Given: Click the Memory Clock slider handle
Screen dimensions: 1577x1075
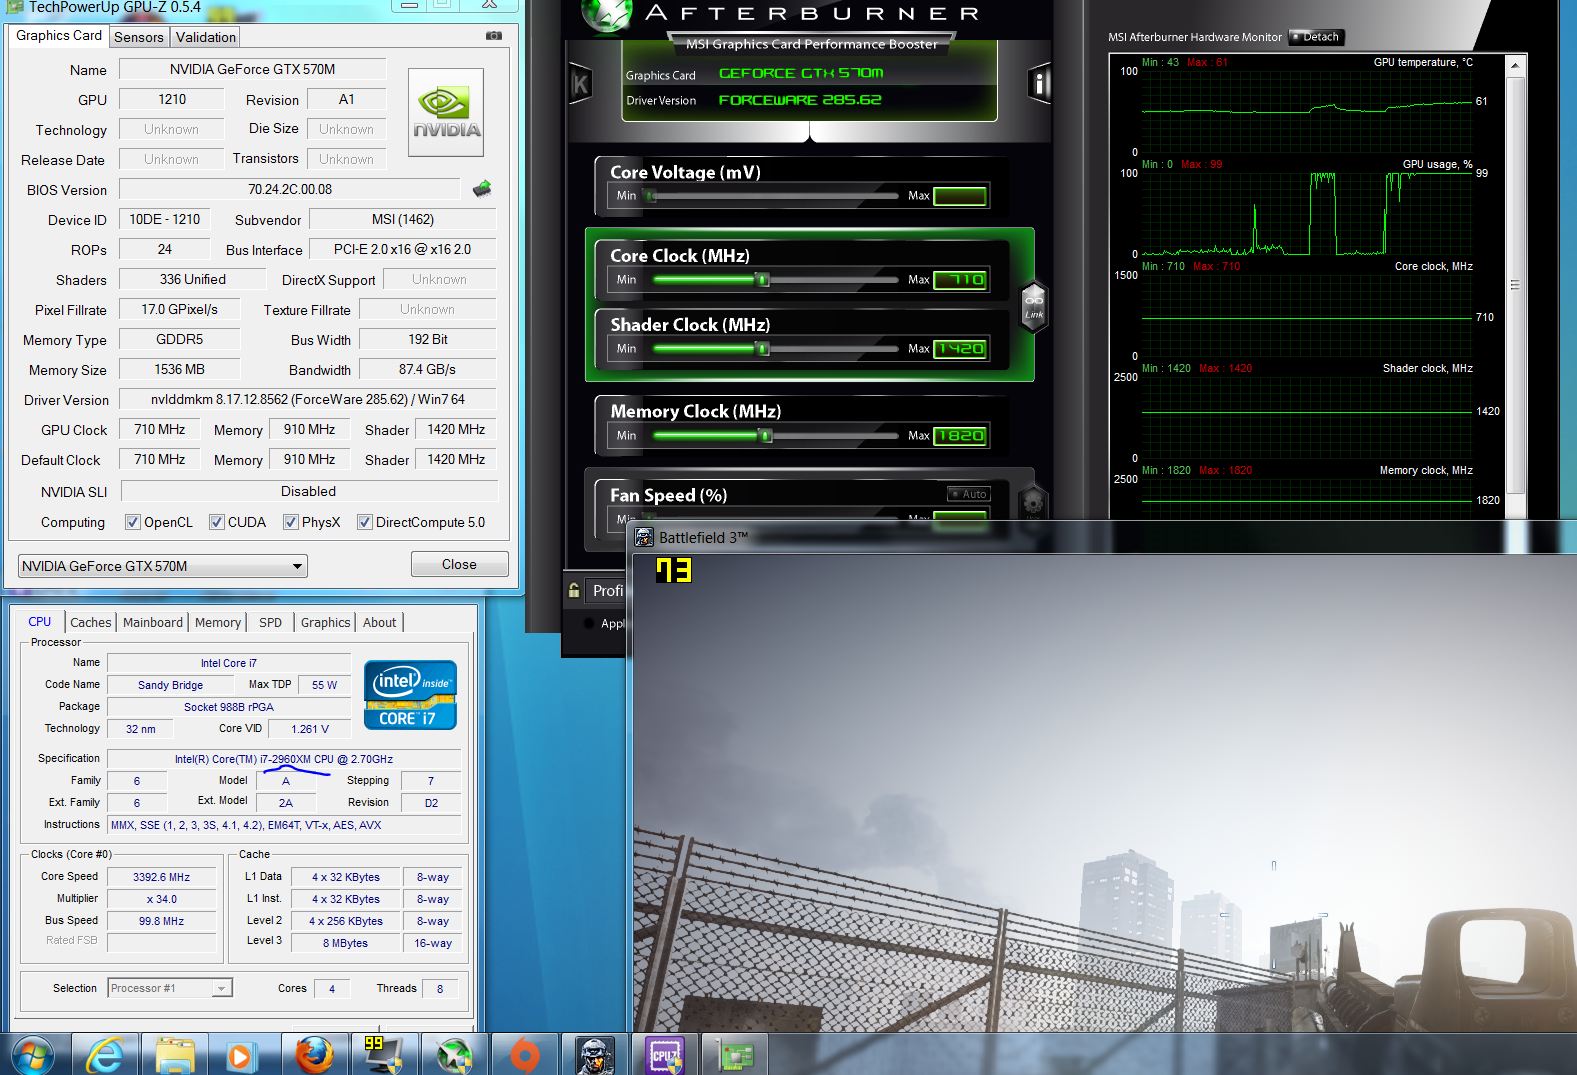Looking at the screenshot, I should pyautogui.click(x=766, y=436).
